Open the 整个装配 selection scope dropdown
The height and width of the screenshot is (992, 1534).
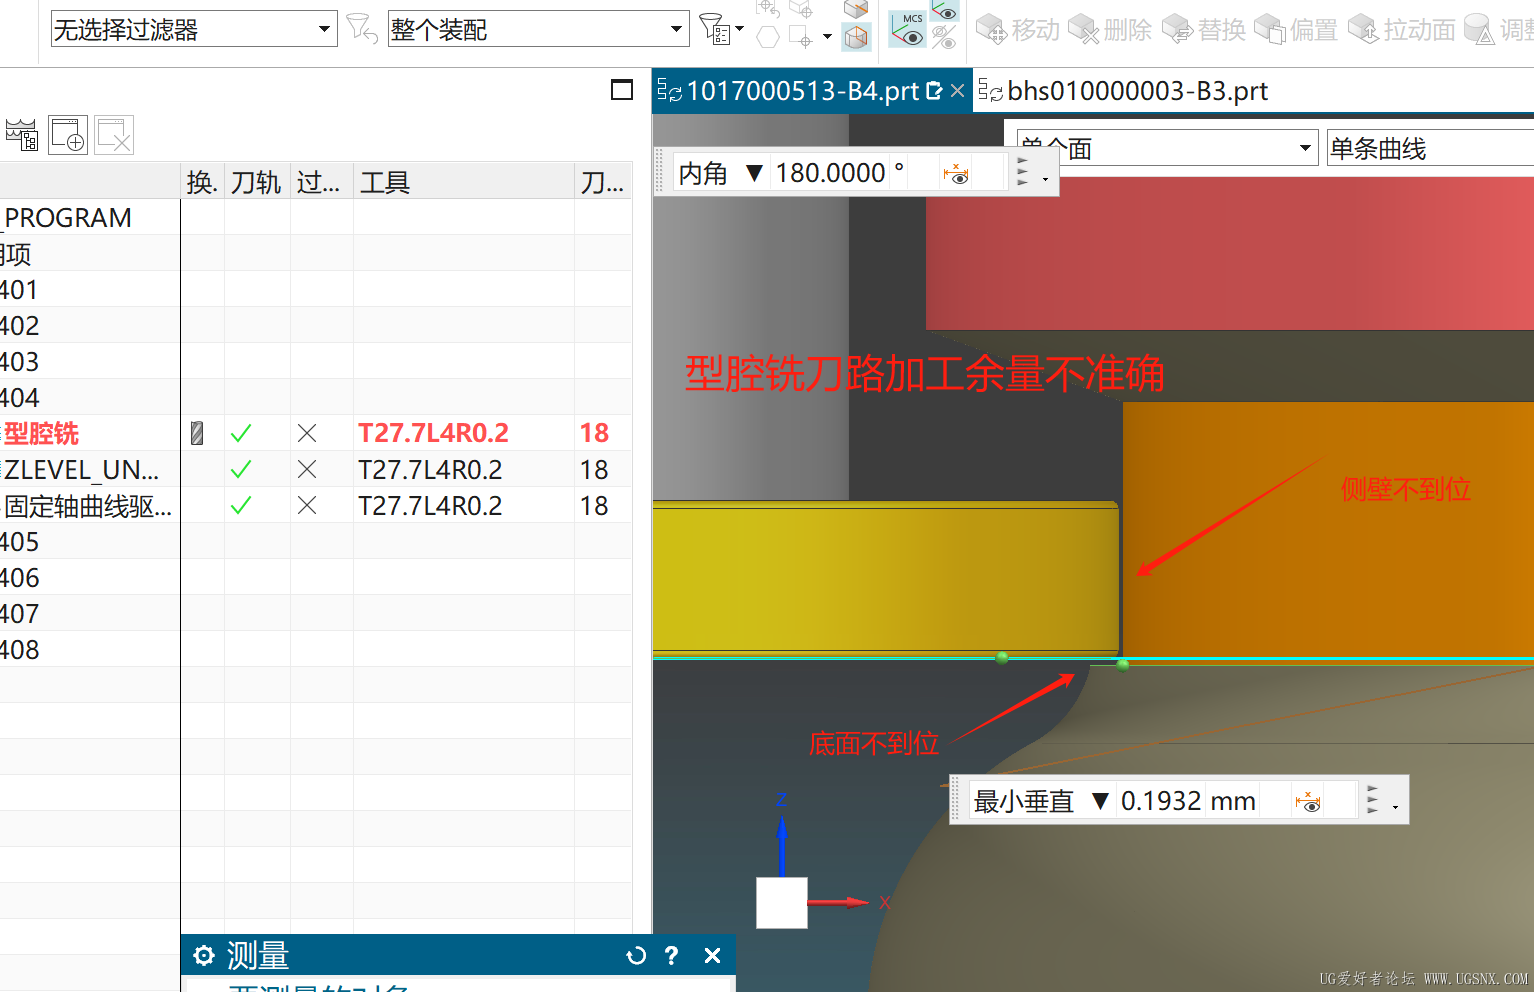(x=539, y=29)
